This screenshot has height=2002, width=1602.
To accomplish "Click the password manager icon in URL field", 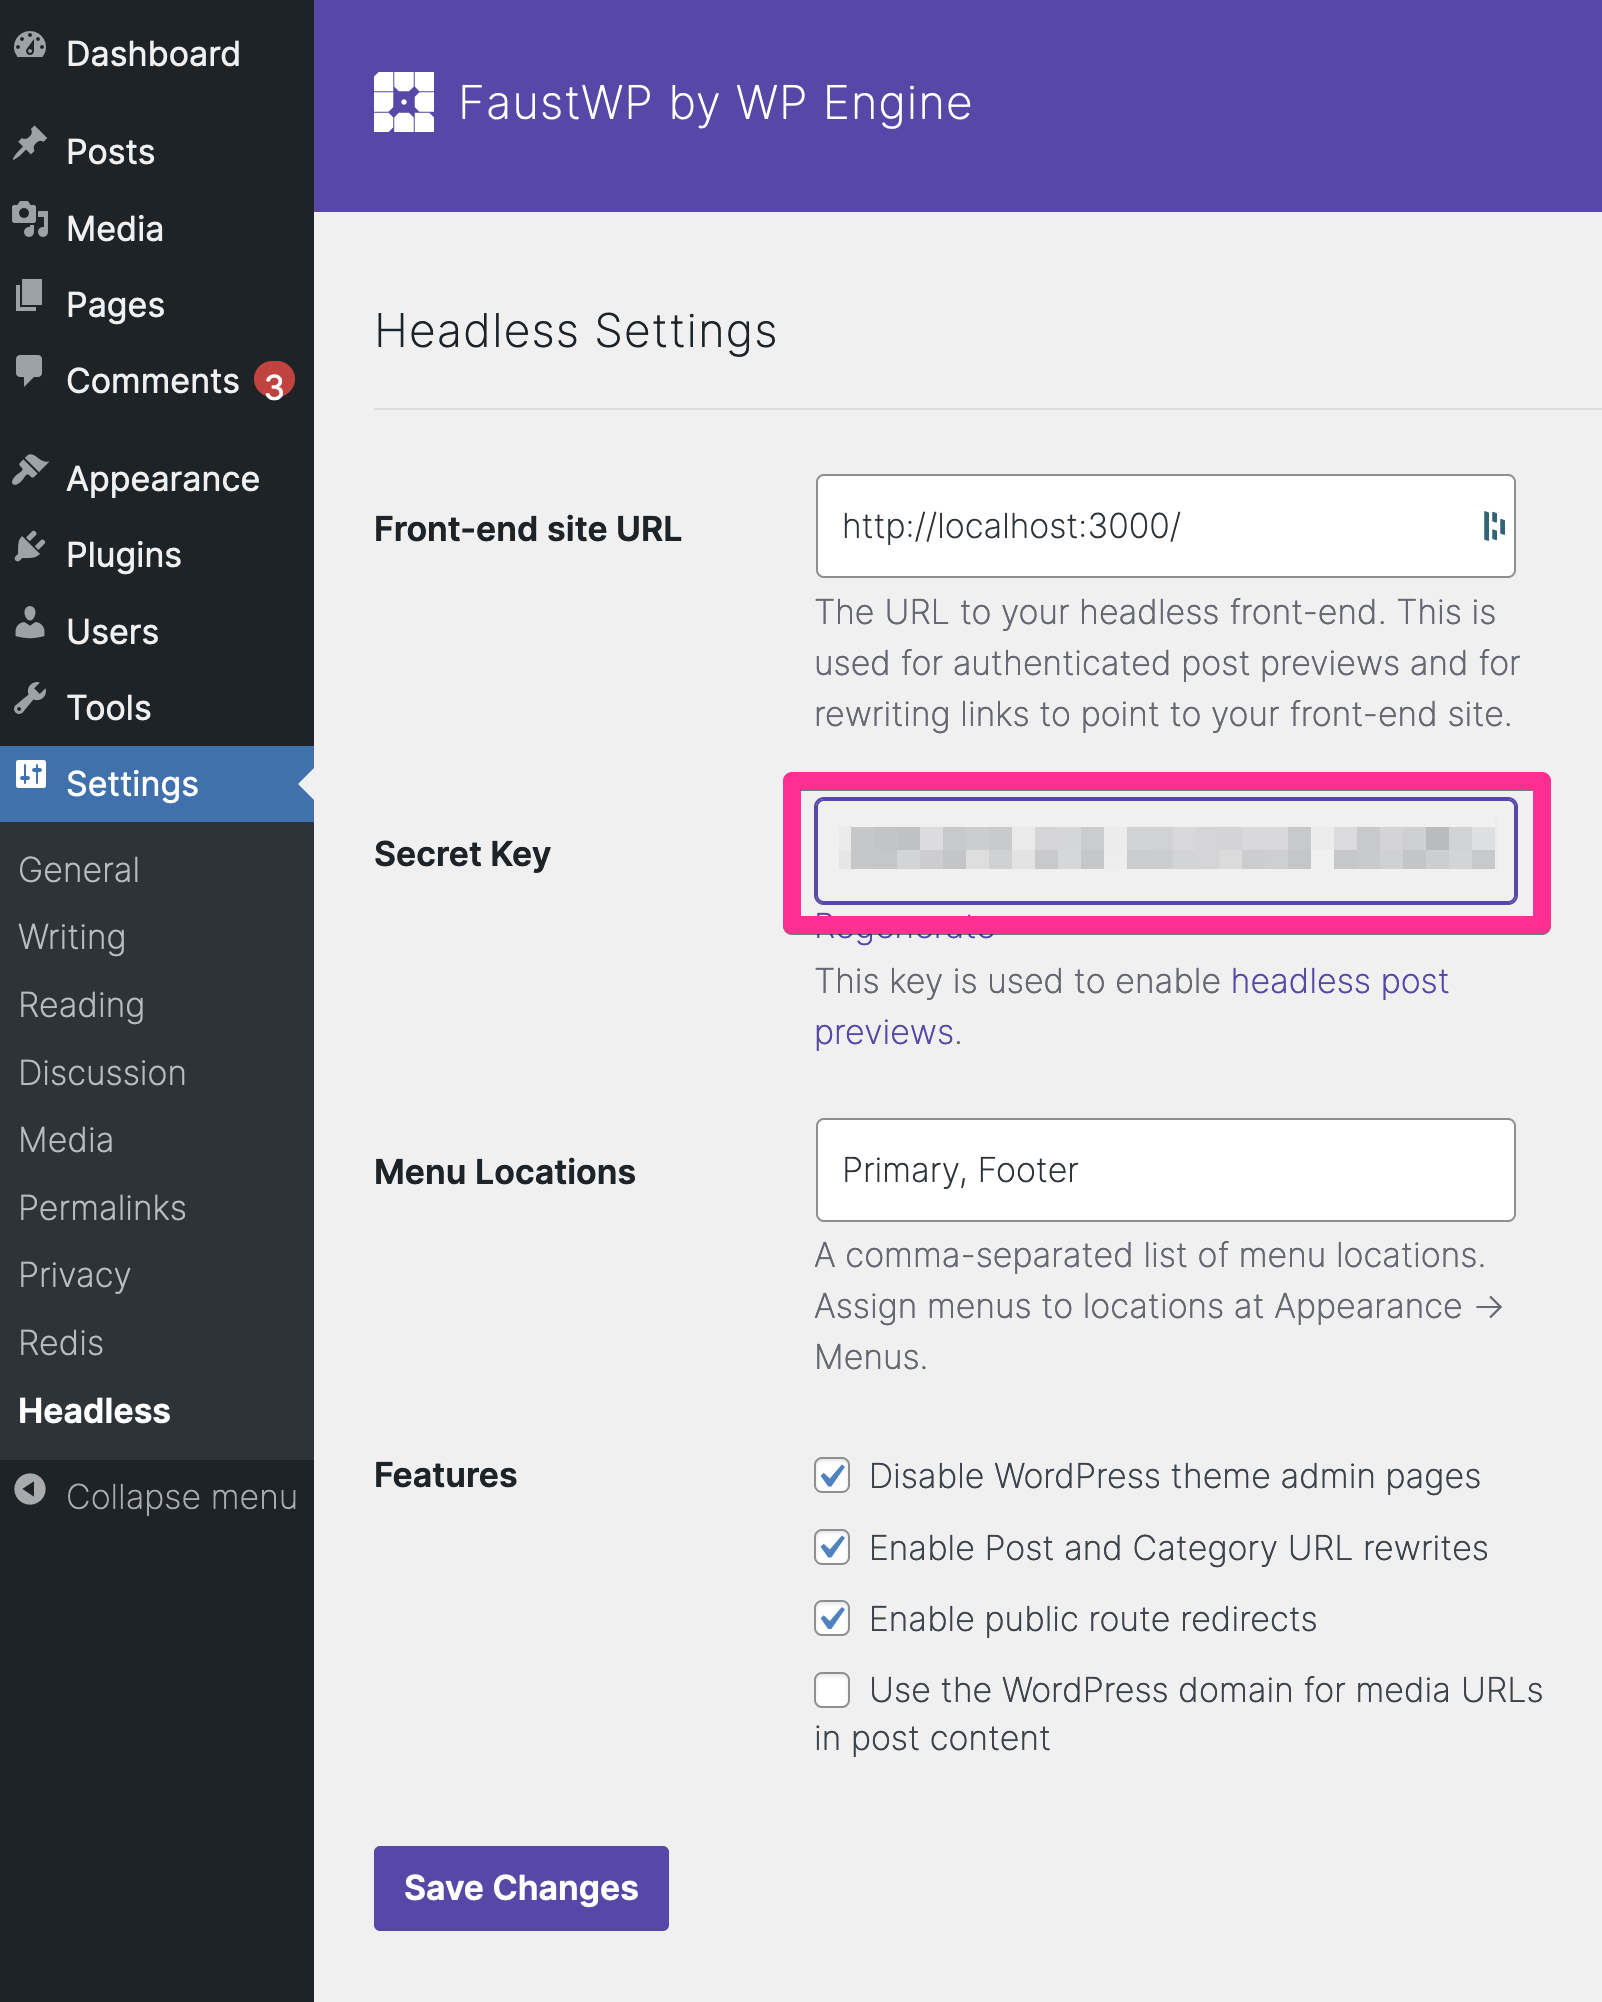I will [1493, 525].
